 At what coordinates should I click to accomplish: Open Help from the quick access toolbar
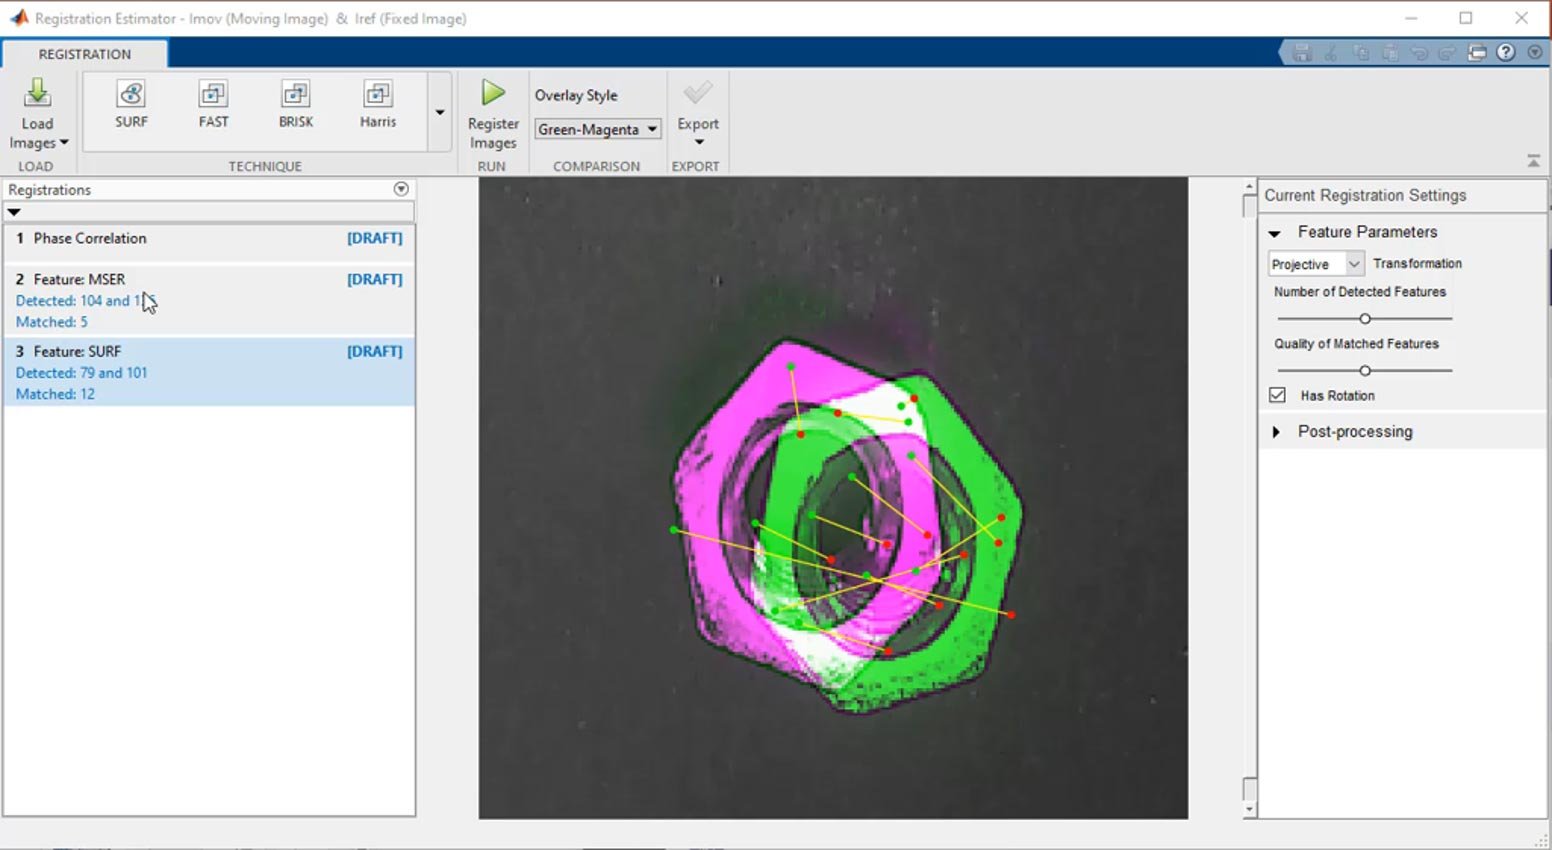click(x=1506, y=52)
